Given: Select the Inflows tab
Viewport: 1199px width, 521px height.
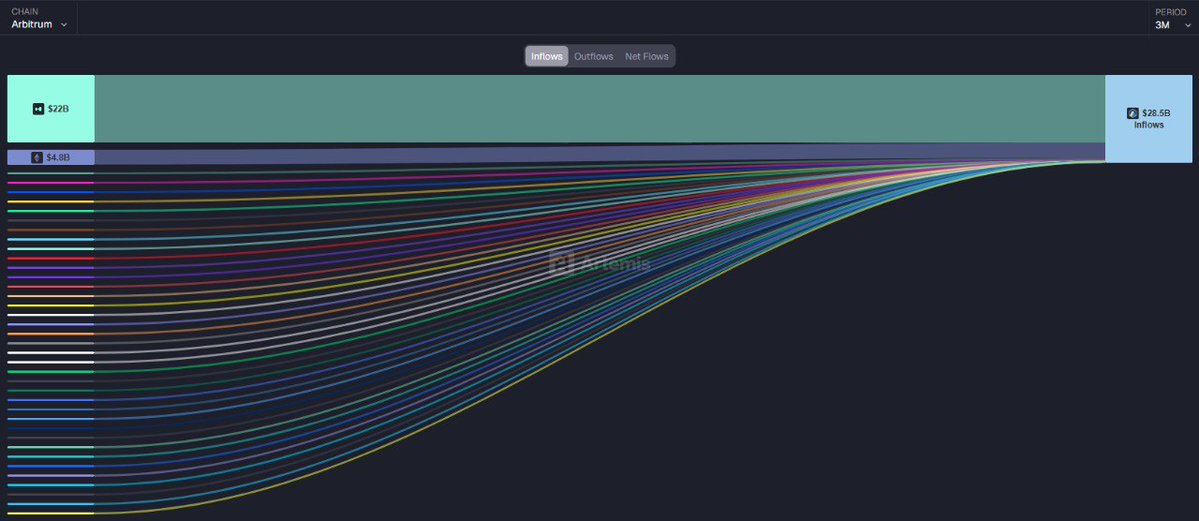Looking at the screenshot, I should point(547,56).
